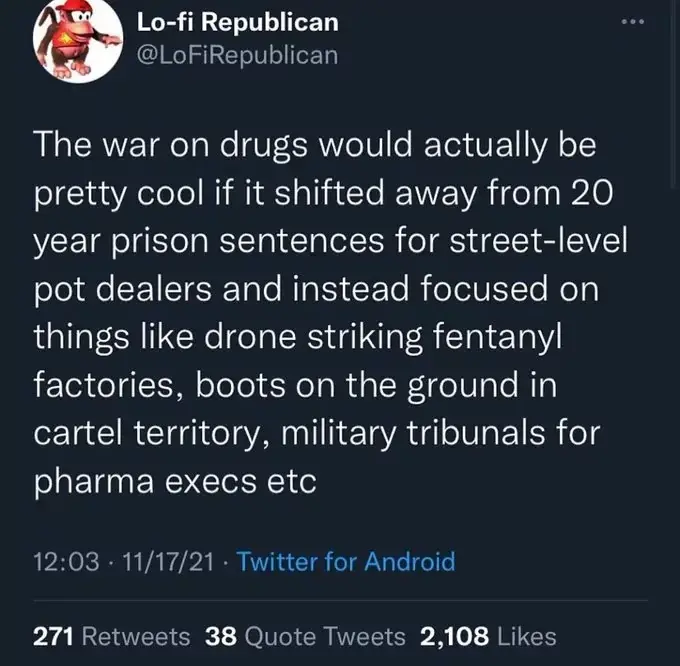
Task: Click the number 271 in stats row
Action: 53,636
